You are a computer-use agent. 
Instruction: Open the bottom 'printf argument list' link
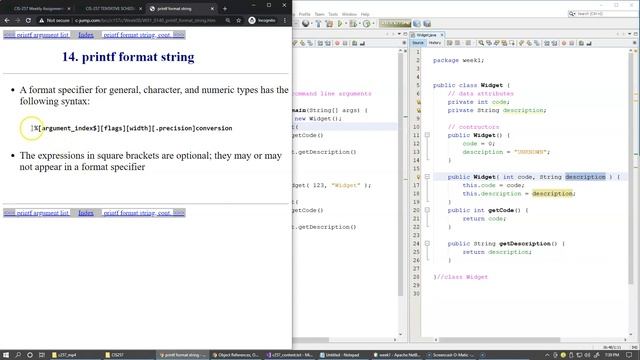(37, 213)
